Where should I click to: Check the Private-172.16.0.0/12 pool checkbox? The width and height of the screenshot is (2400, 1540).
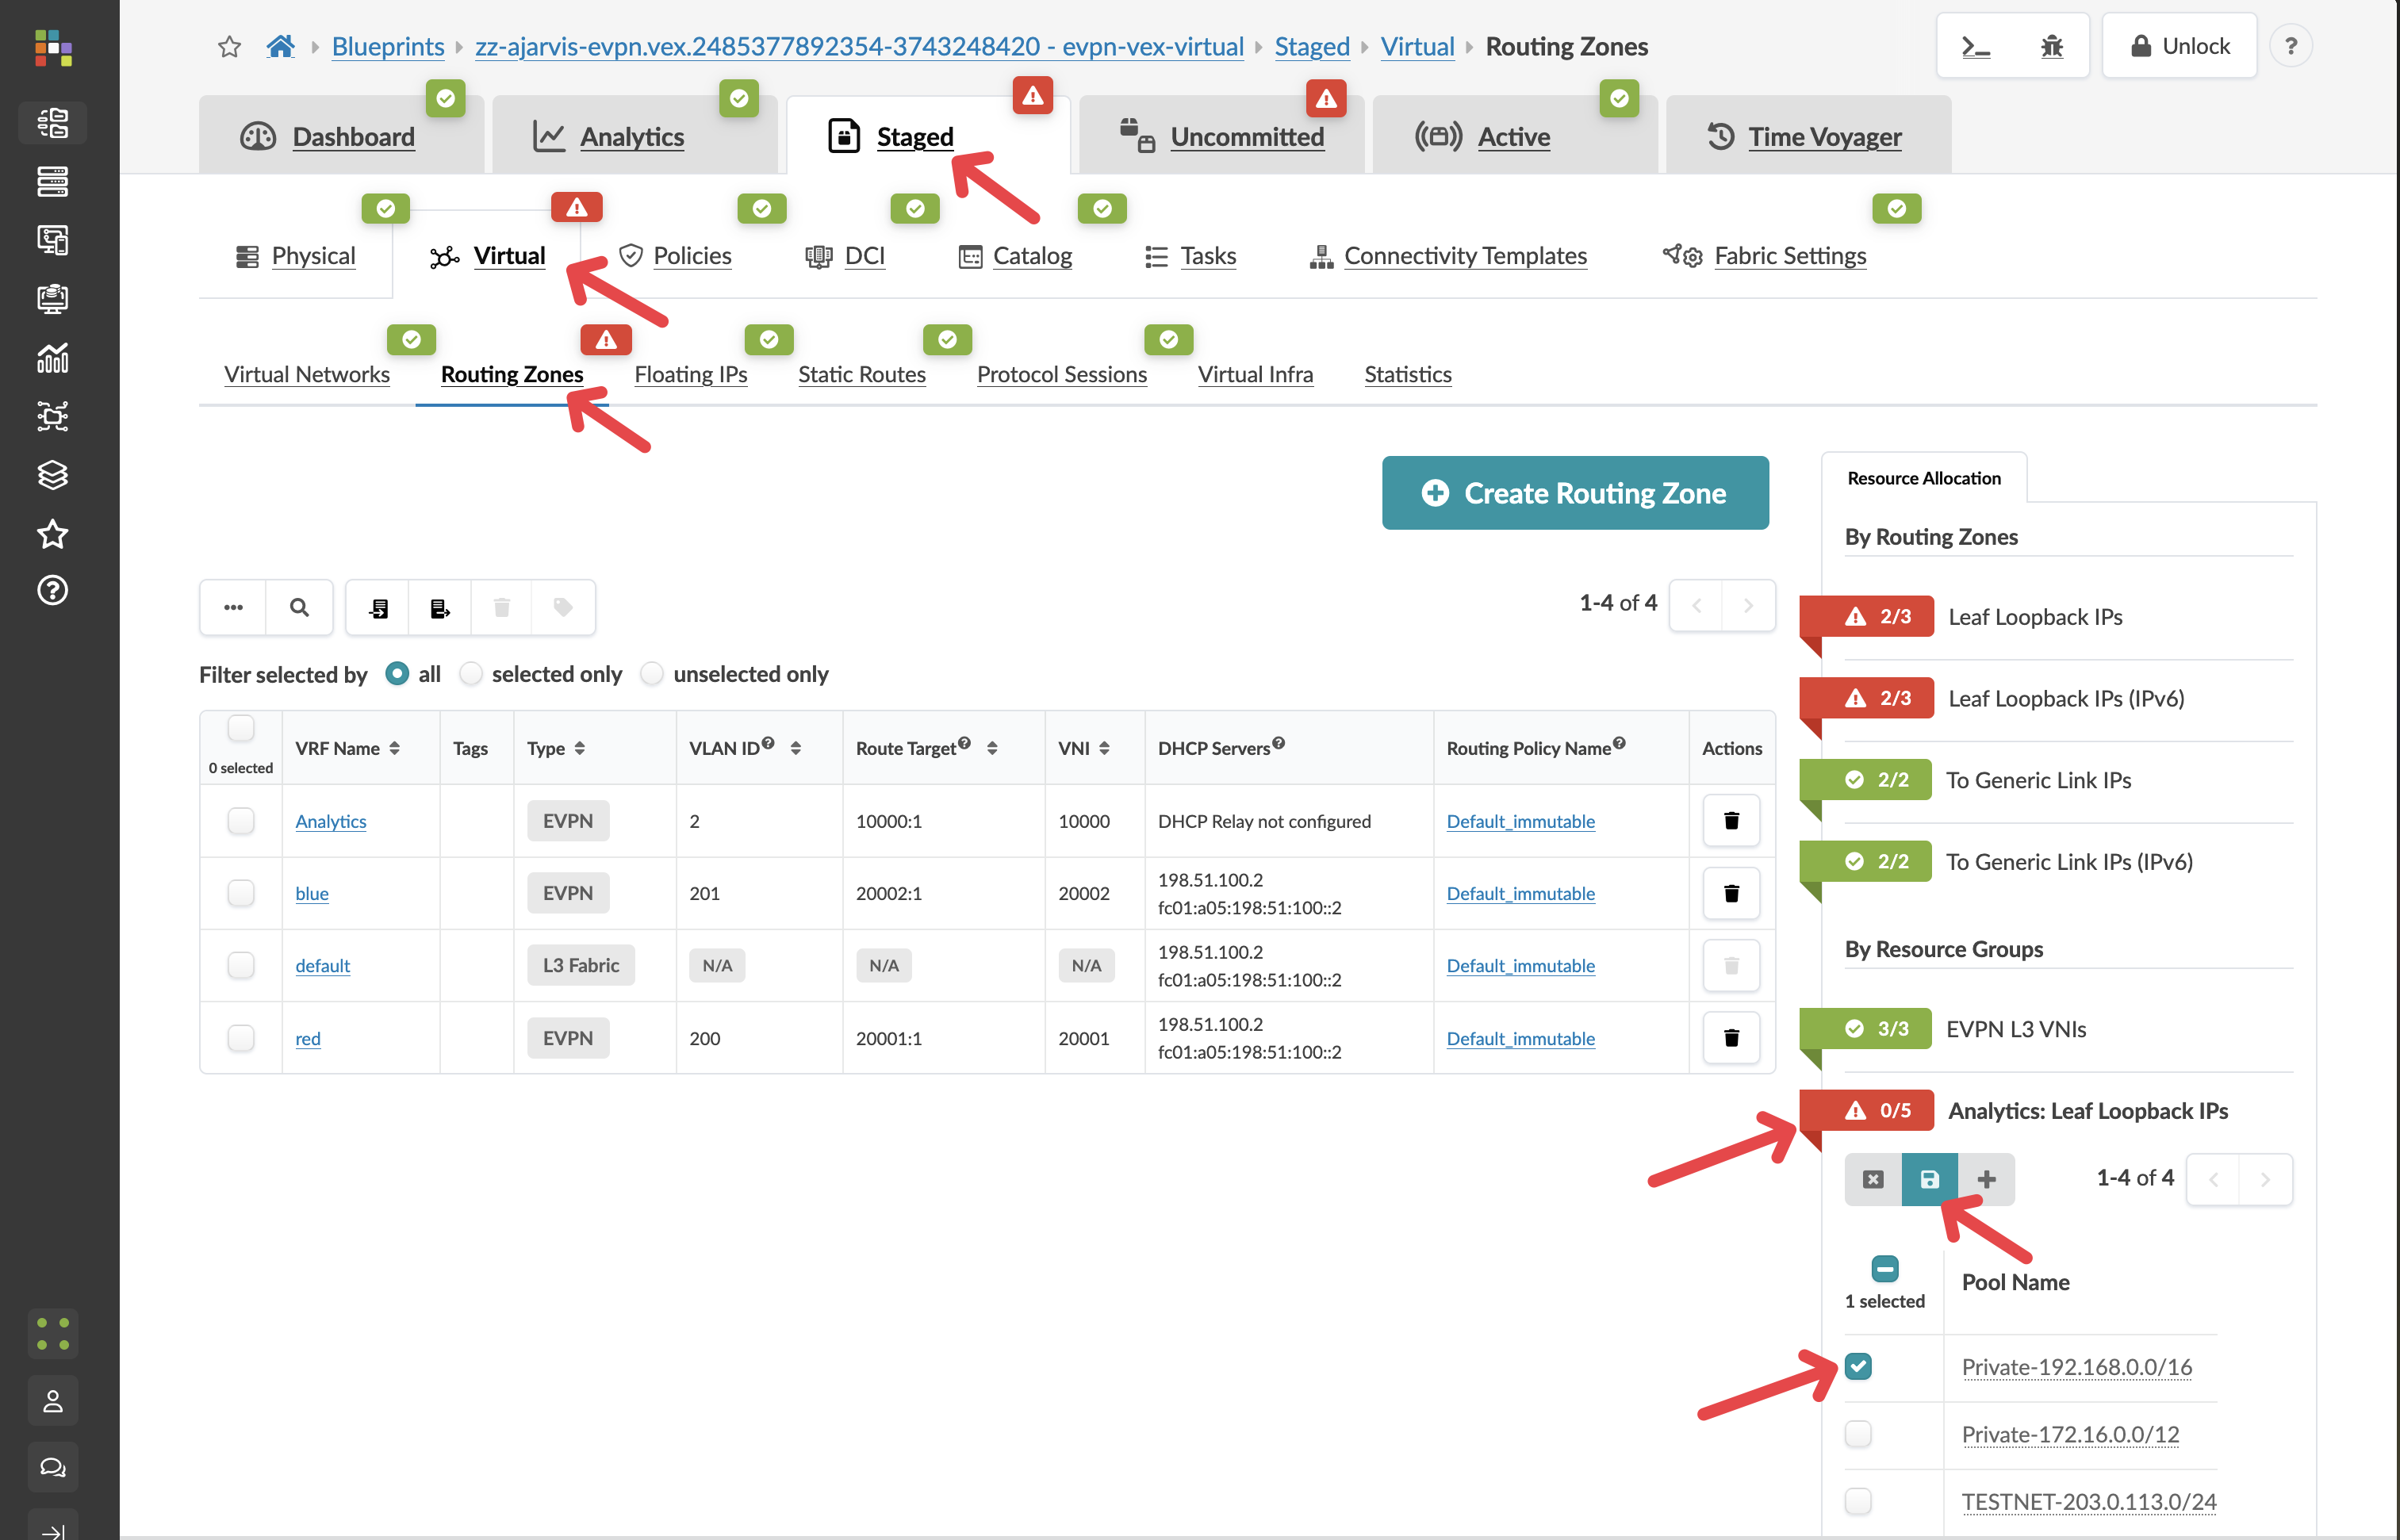coord(1858,1434)
